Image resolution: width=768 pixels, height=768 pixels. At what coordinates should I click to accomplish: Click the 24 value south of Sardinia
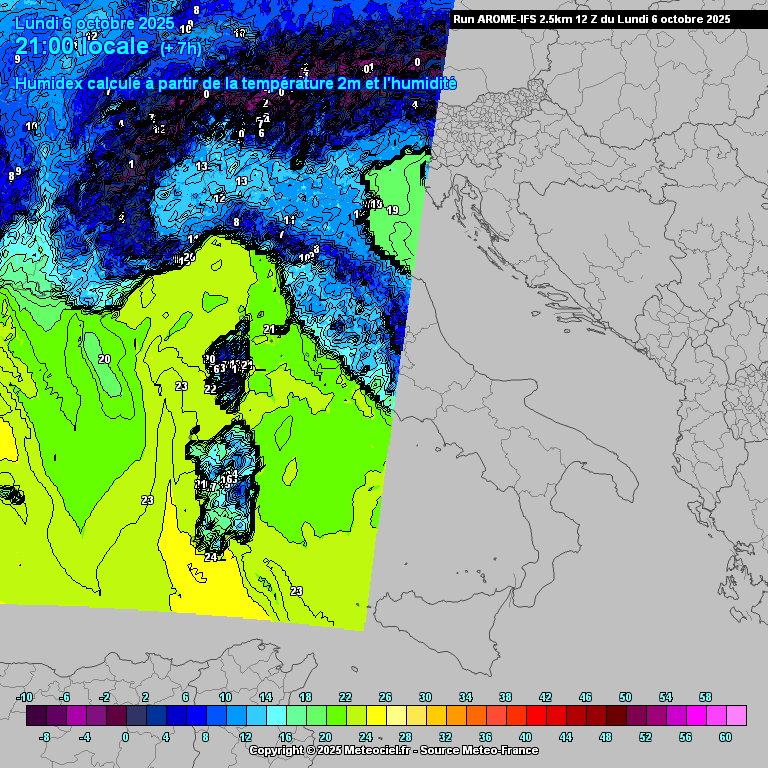pyautogui.click(x=211, y=557)
